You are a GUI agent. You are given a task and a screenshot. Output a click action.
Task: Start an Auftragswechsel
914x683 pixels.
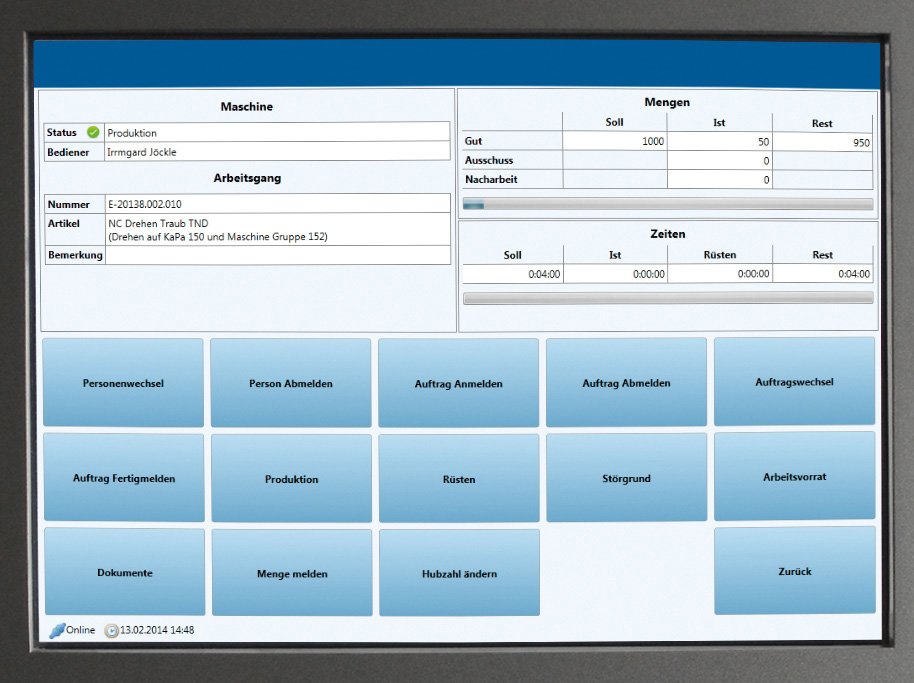point(794,381)
